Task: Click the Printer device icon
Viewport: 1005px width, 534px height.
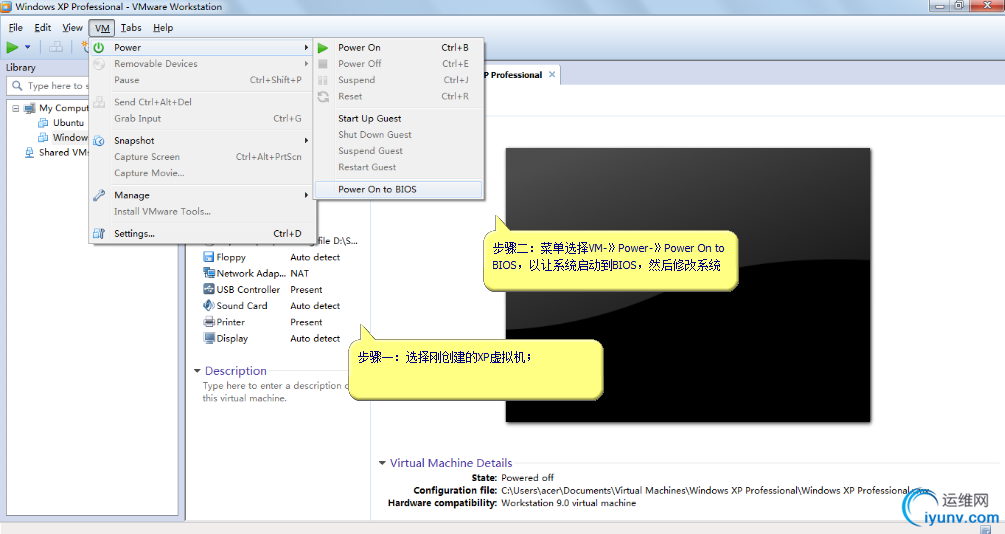Action: tap(208, 322)
